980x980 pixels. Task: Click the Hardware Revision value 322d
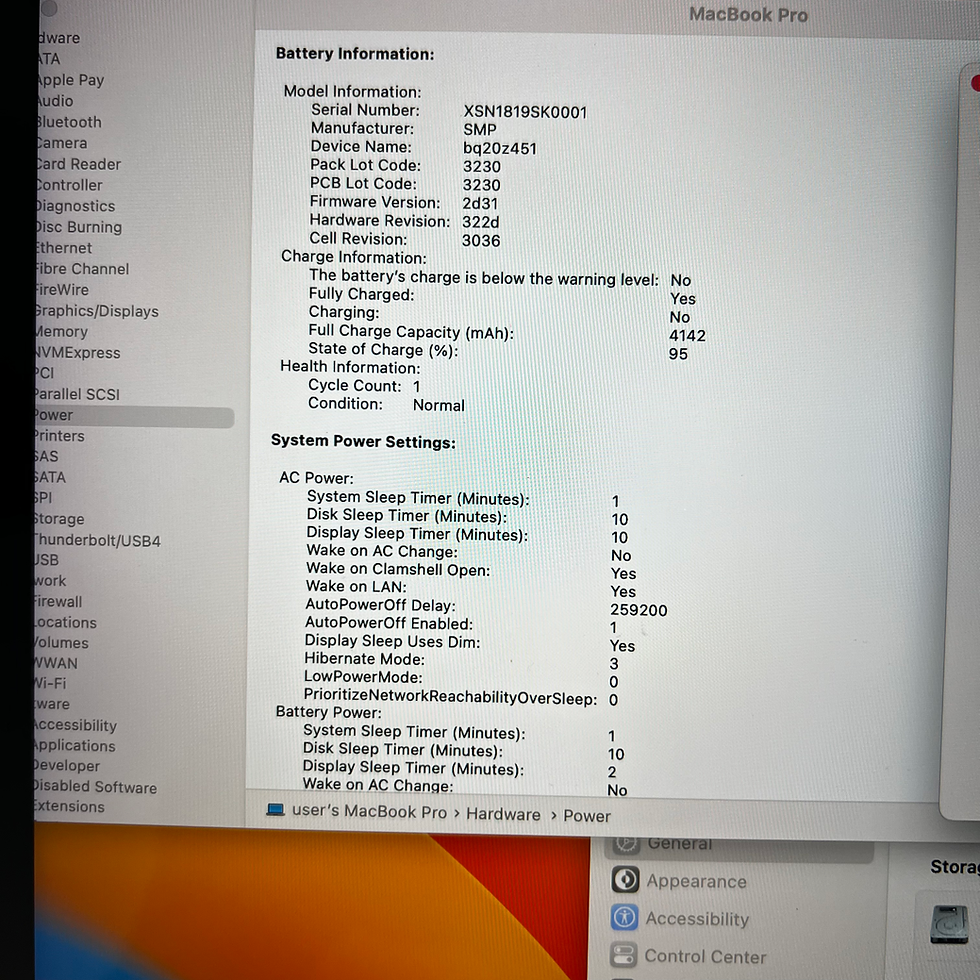(481, 222)
